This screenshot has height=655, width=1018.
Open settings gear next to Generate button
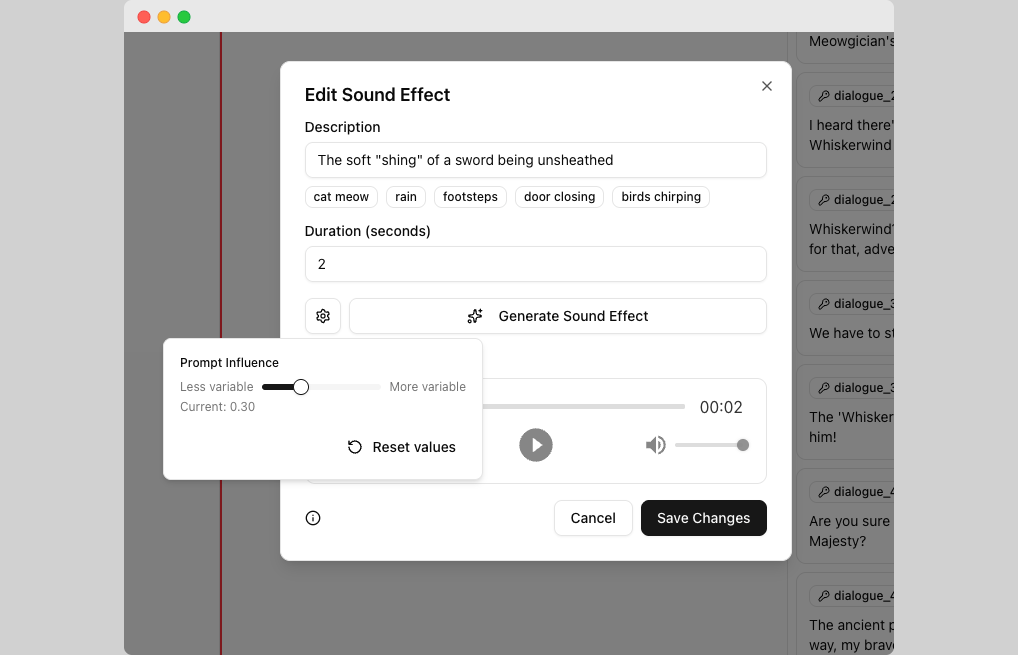pyautogui.click(x=323, y=316)
